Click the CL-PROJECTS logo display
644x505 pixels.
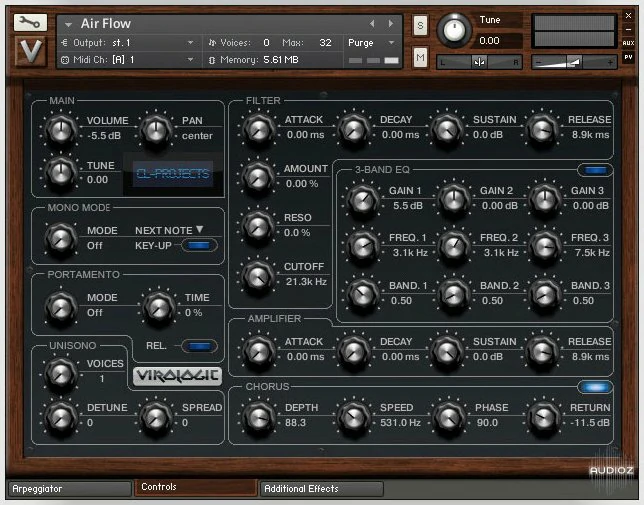(x=173, y=174)
